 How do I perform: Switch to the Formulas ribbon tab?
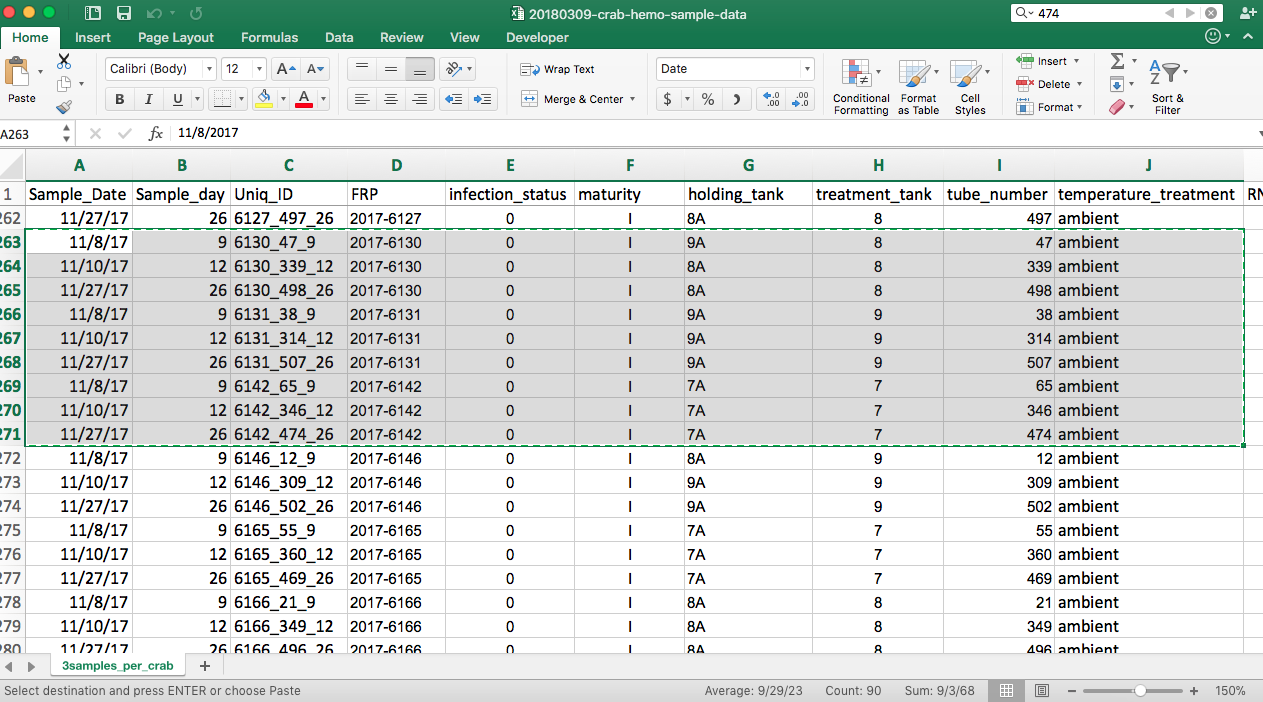[x=269, y=37]
